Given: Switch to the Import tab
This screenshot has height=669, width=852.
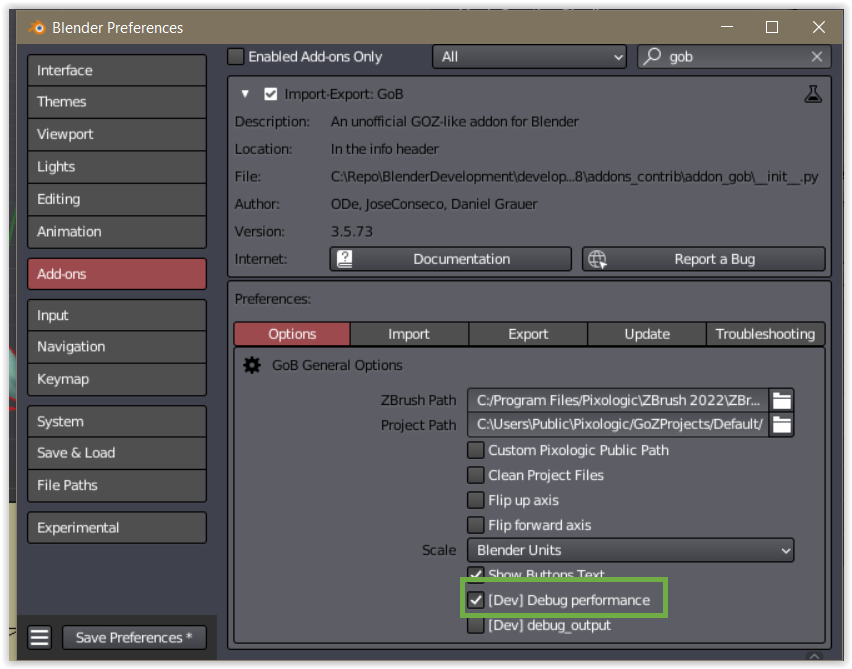Looking at the screenshot, I should pos(409,334).
